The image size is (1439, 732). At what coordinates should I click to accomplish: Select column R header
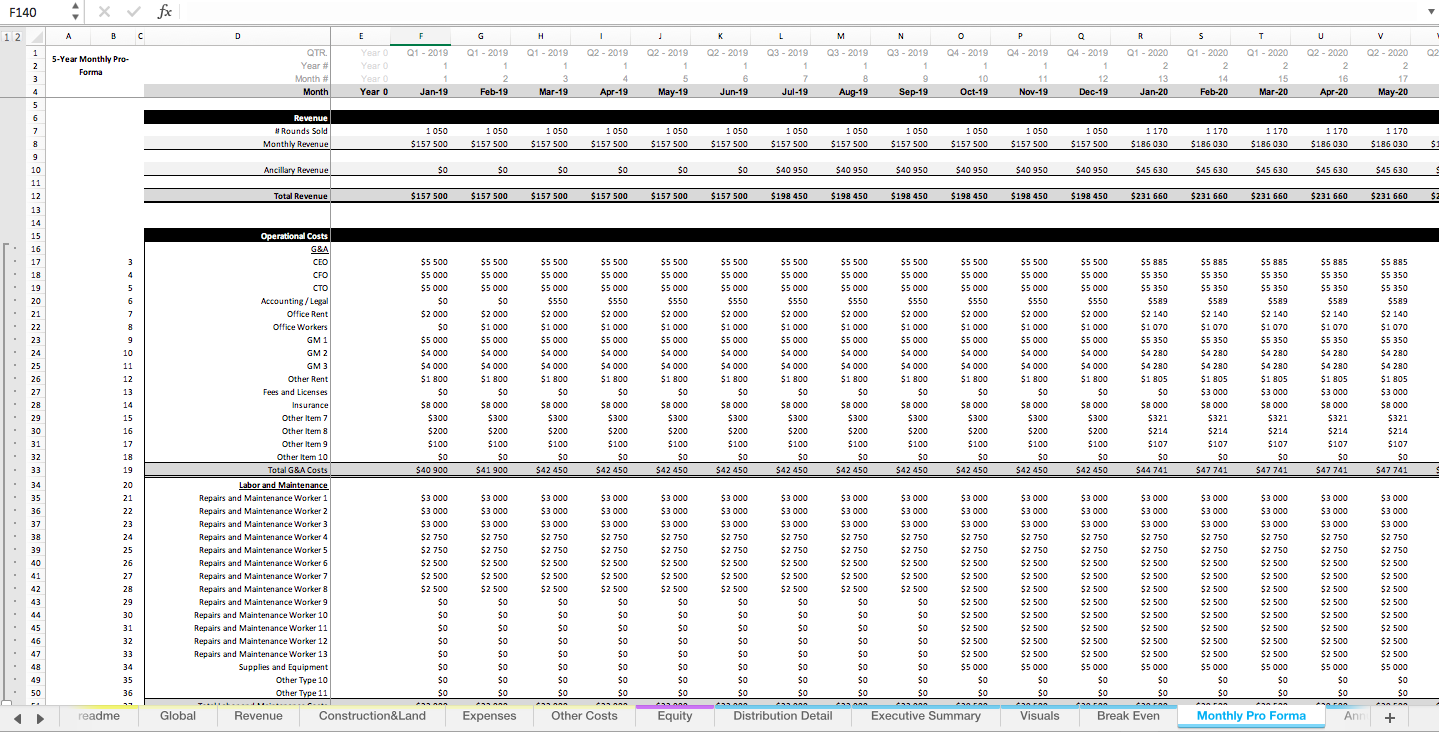point(1140,37)
